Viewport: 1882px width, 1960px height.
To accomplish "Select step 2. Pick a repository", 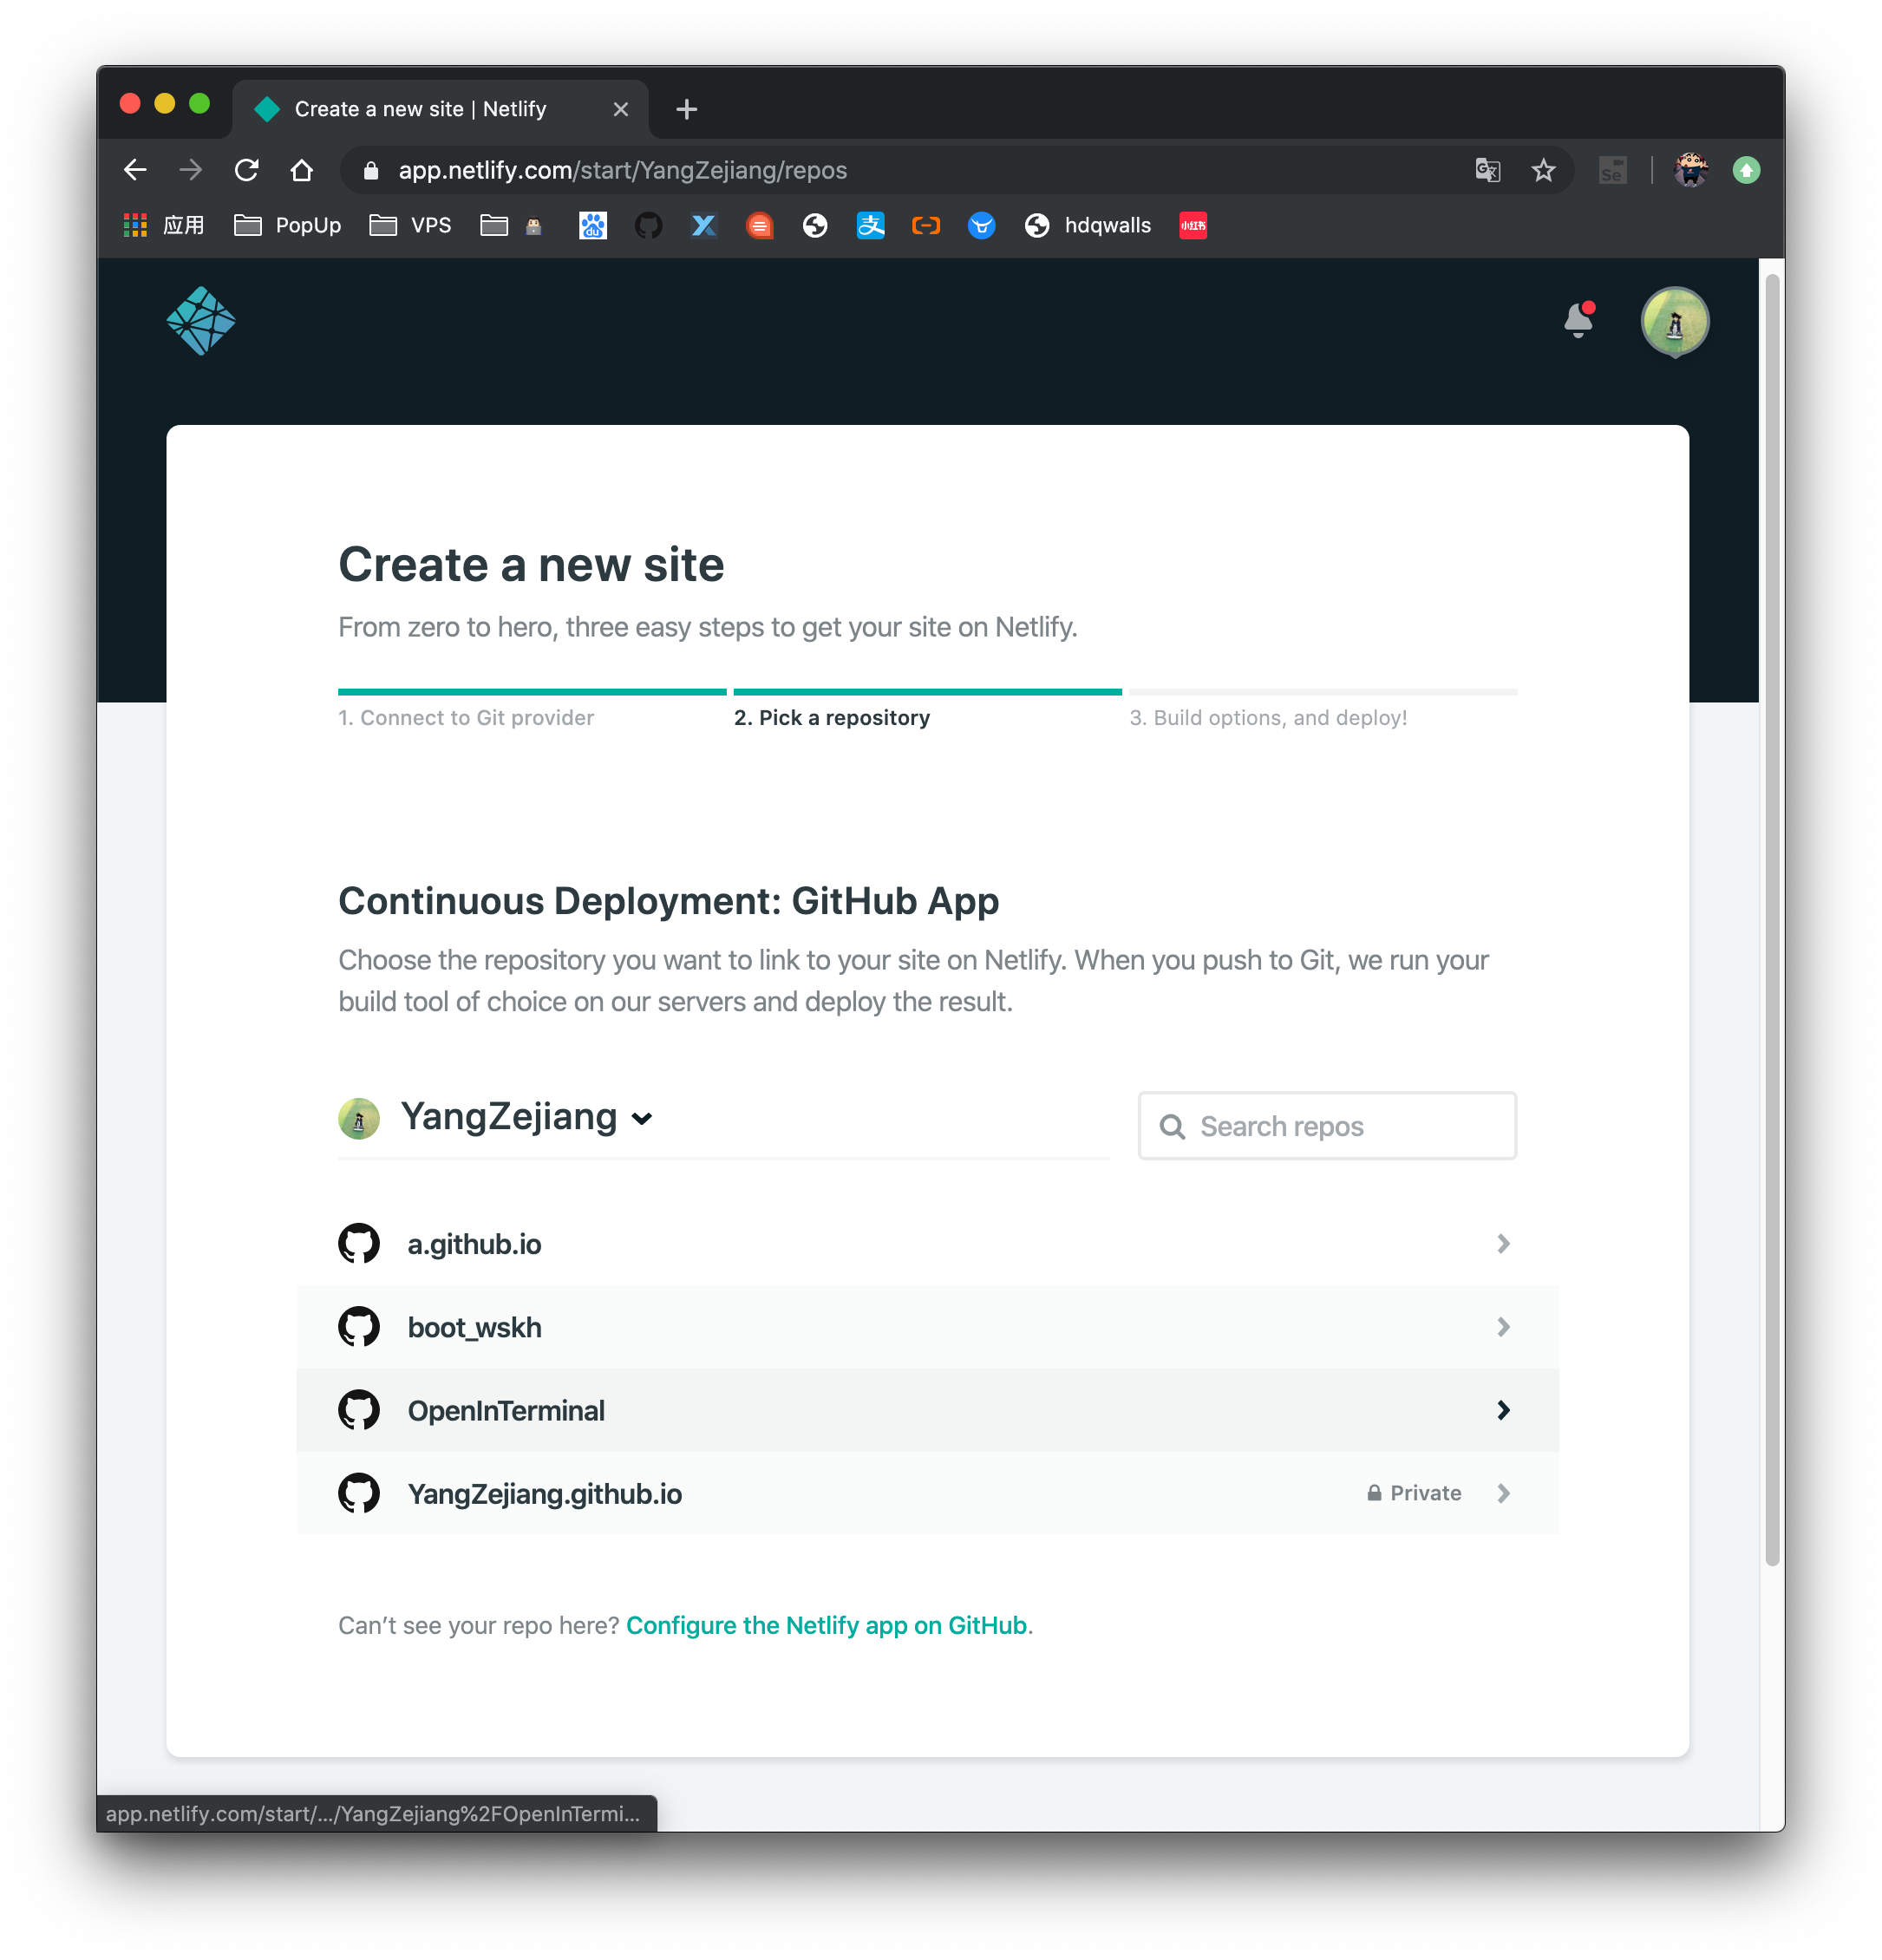I will pos(832,717).
